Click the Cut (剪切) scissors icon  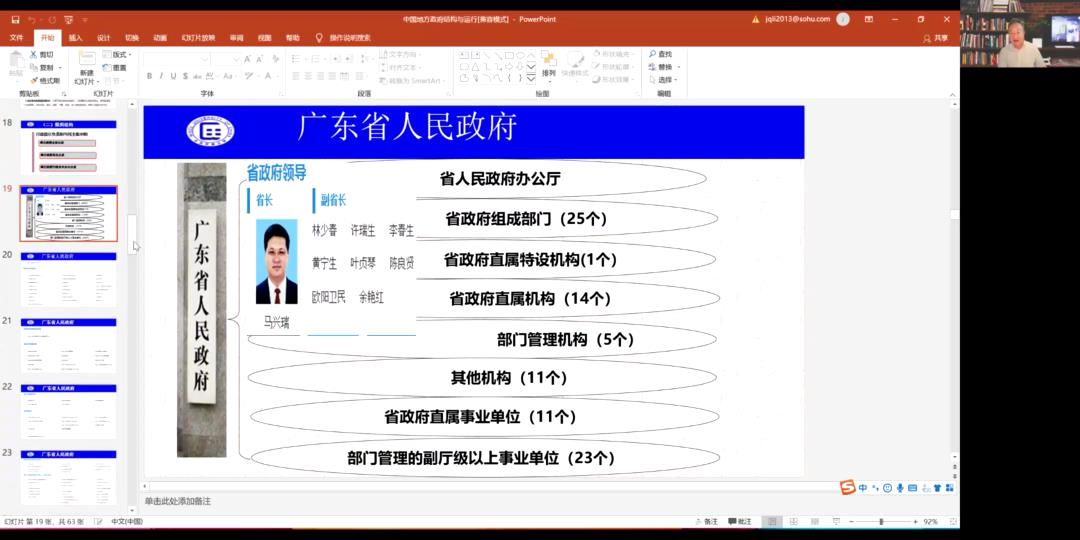point(33,54)
